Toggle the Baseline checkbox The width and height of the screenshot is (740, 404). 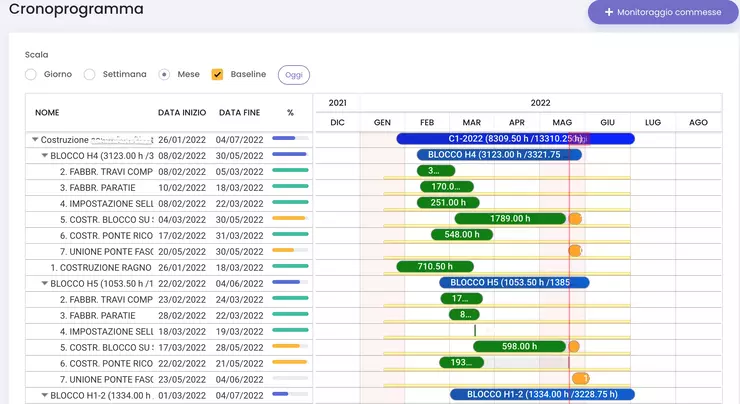click(217, 75)
